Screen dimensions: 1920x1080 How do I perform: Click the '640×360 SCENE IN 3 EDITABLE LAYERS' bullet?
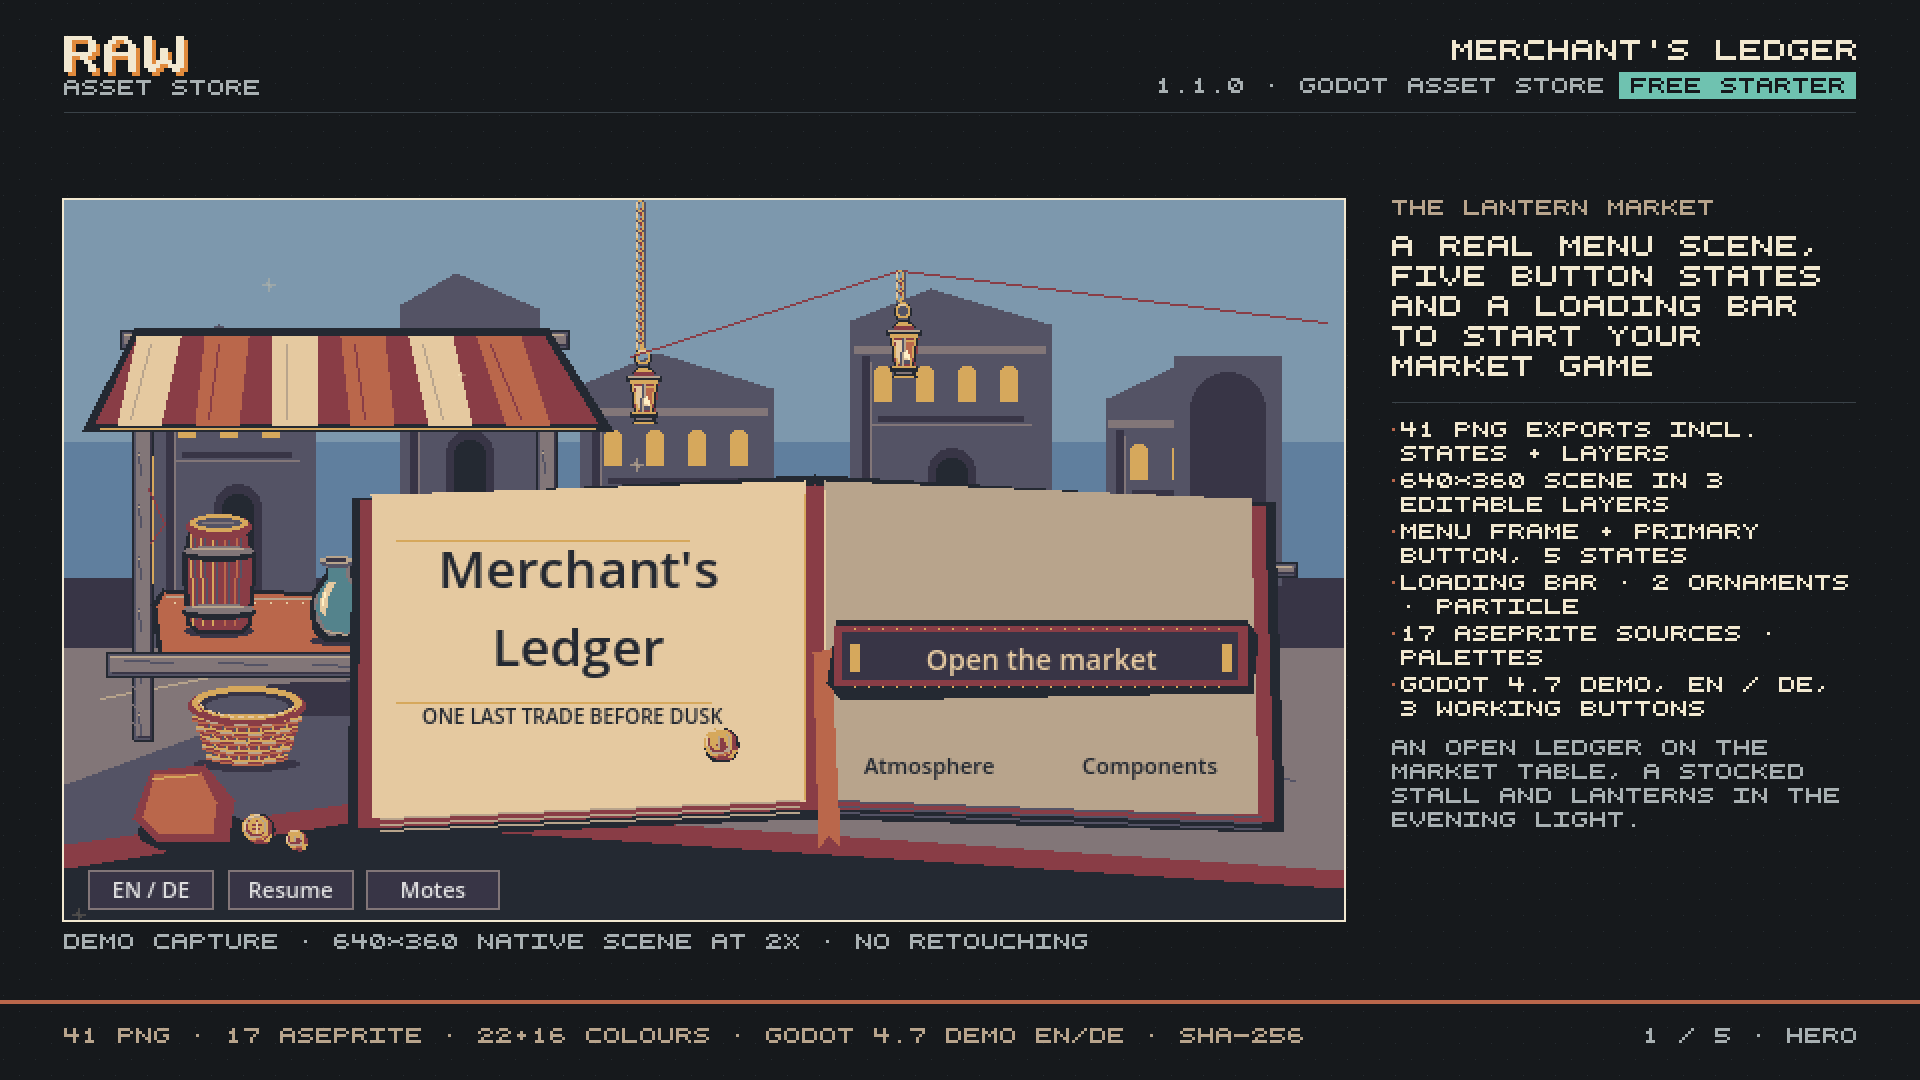tap(1557, 492)
